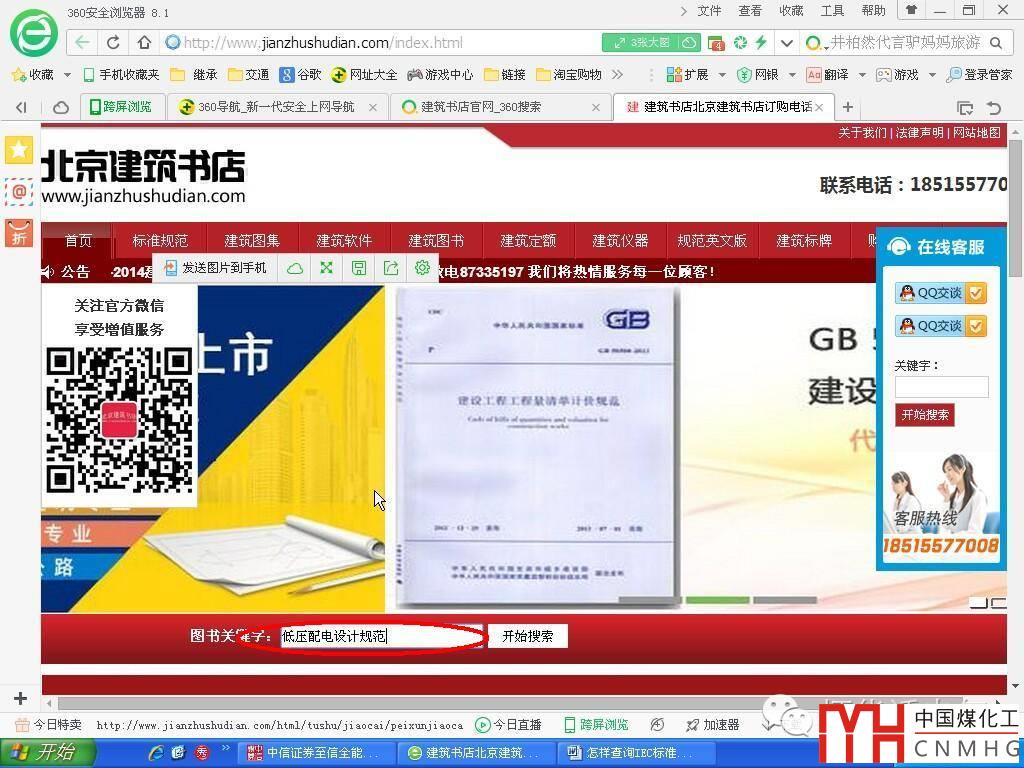The width and height of the screenshot is (1024, 768).
Task: Open 建筑软件 navigation item
Action: click(x=344, y=240)
